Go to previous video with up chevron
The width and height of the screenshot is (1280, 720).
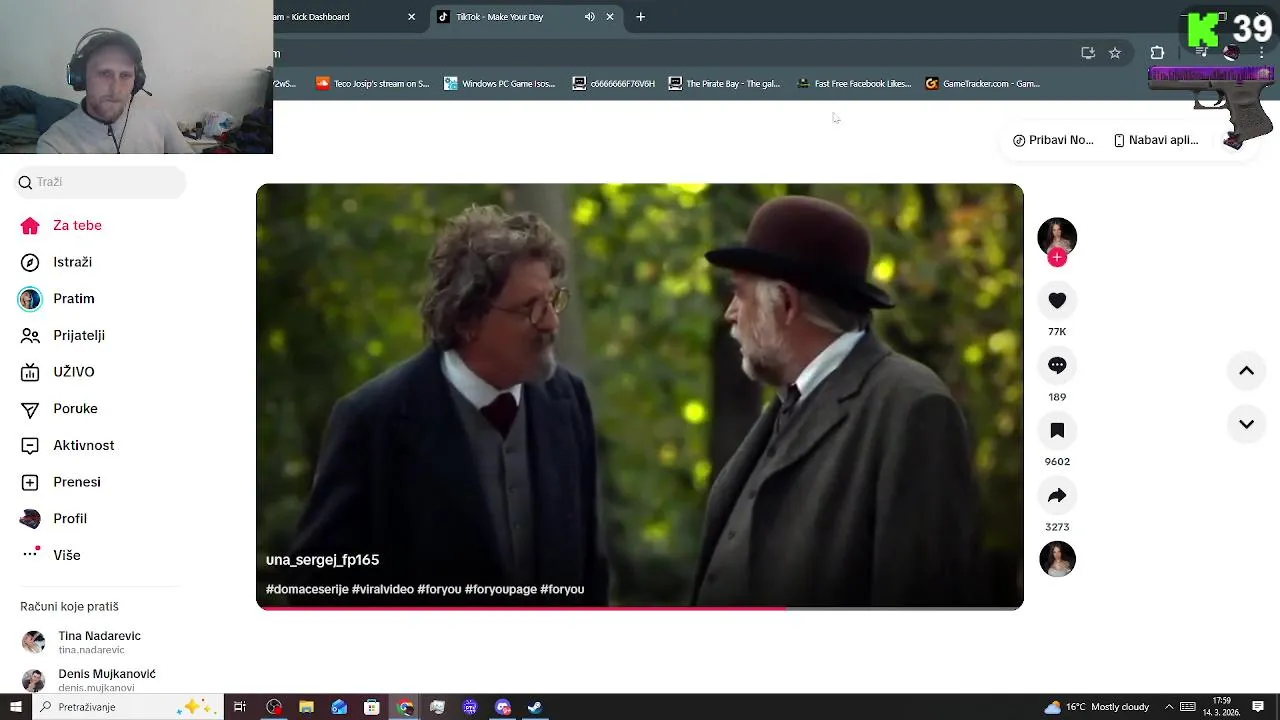point(1246,371)
